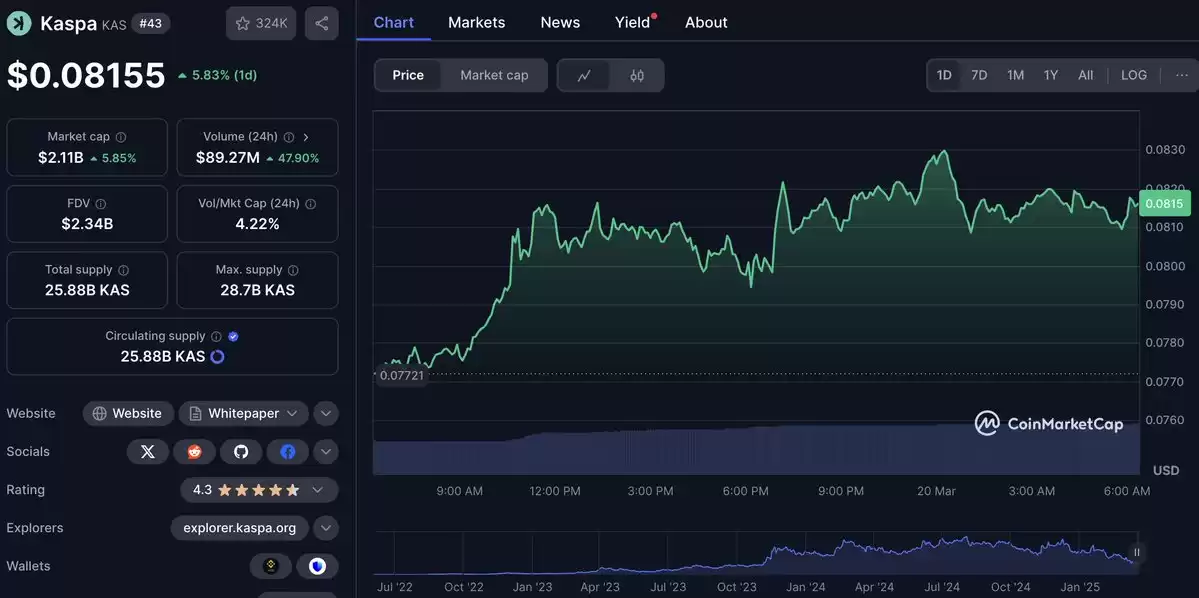Screen dimensions: 1199x598
Task: Open the Website link button
Action: [x=128, y=414]
